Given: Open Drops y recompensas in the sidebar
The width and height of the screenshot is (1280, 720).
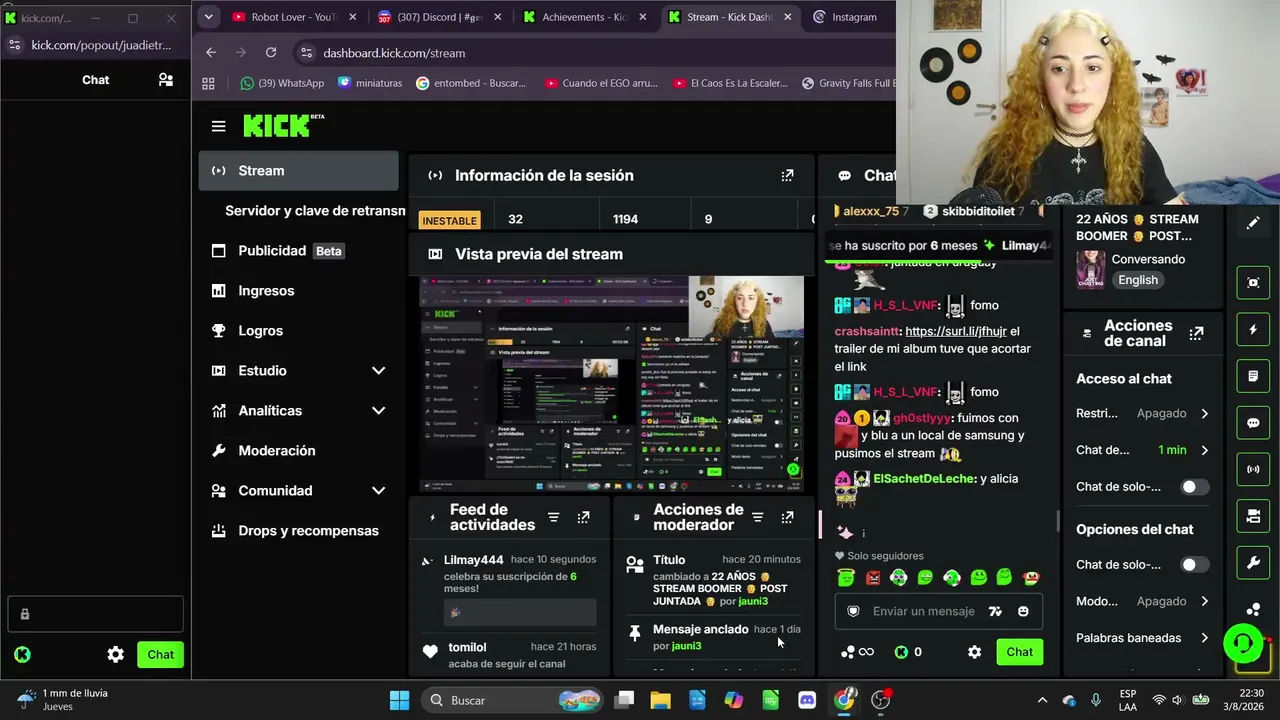Looking at the screenshot, I should tap(298, 531).
